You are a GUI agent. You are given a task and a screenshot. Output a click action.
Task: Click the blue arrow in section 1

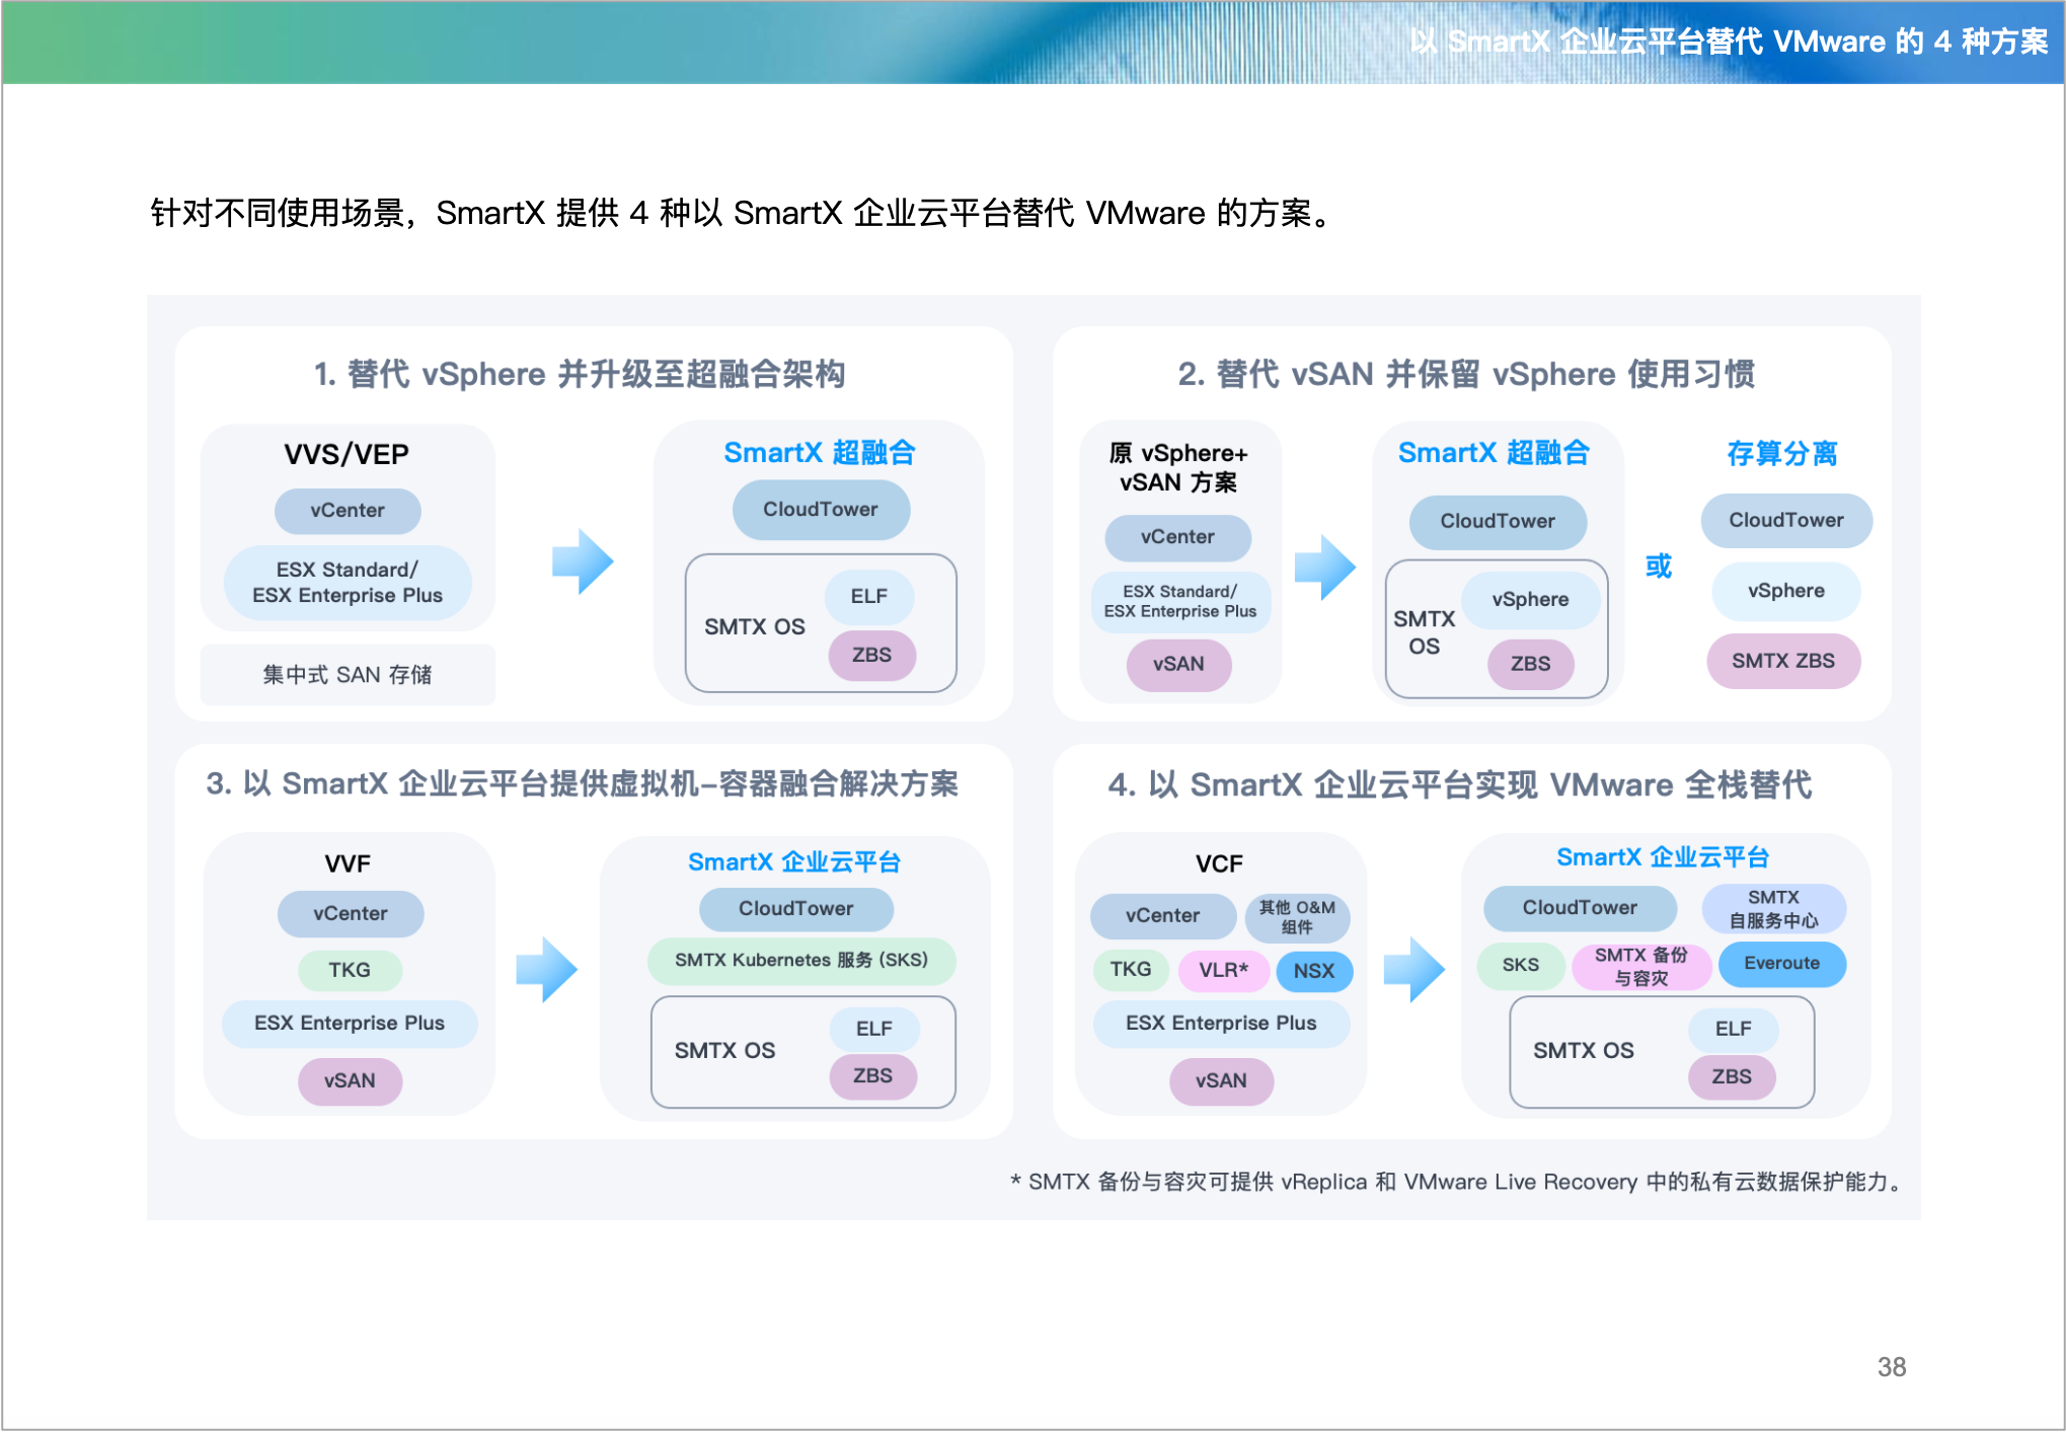[x=582, y=563]
